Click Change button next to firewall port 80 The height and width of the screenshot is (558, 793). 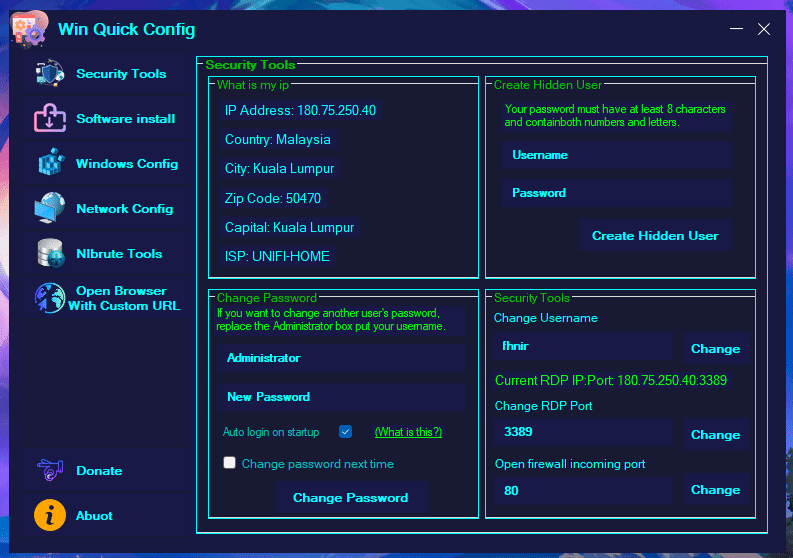click(716, 490)
